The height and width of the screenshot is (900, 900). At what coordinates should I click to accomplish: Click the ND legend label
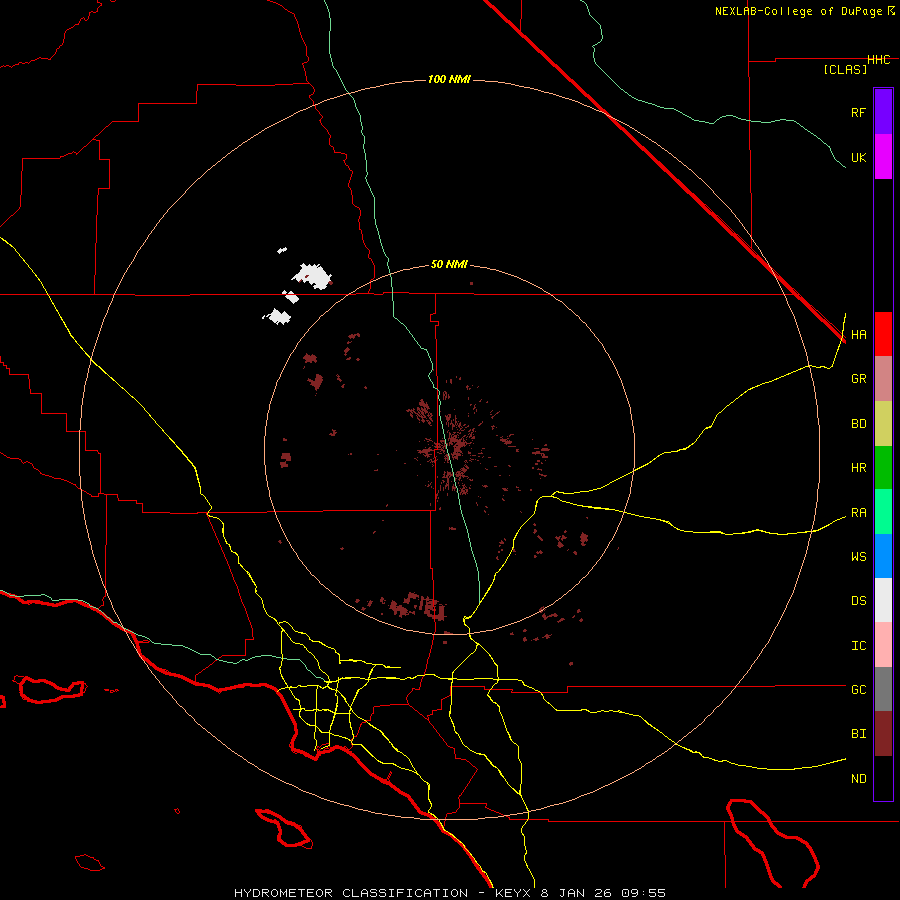coord(858,778)
